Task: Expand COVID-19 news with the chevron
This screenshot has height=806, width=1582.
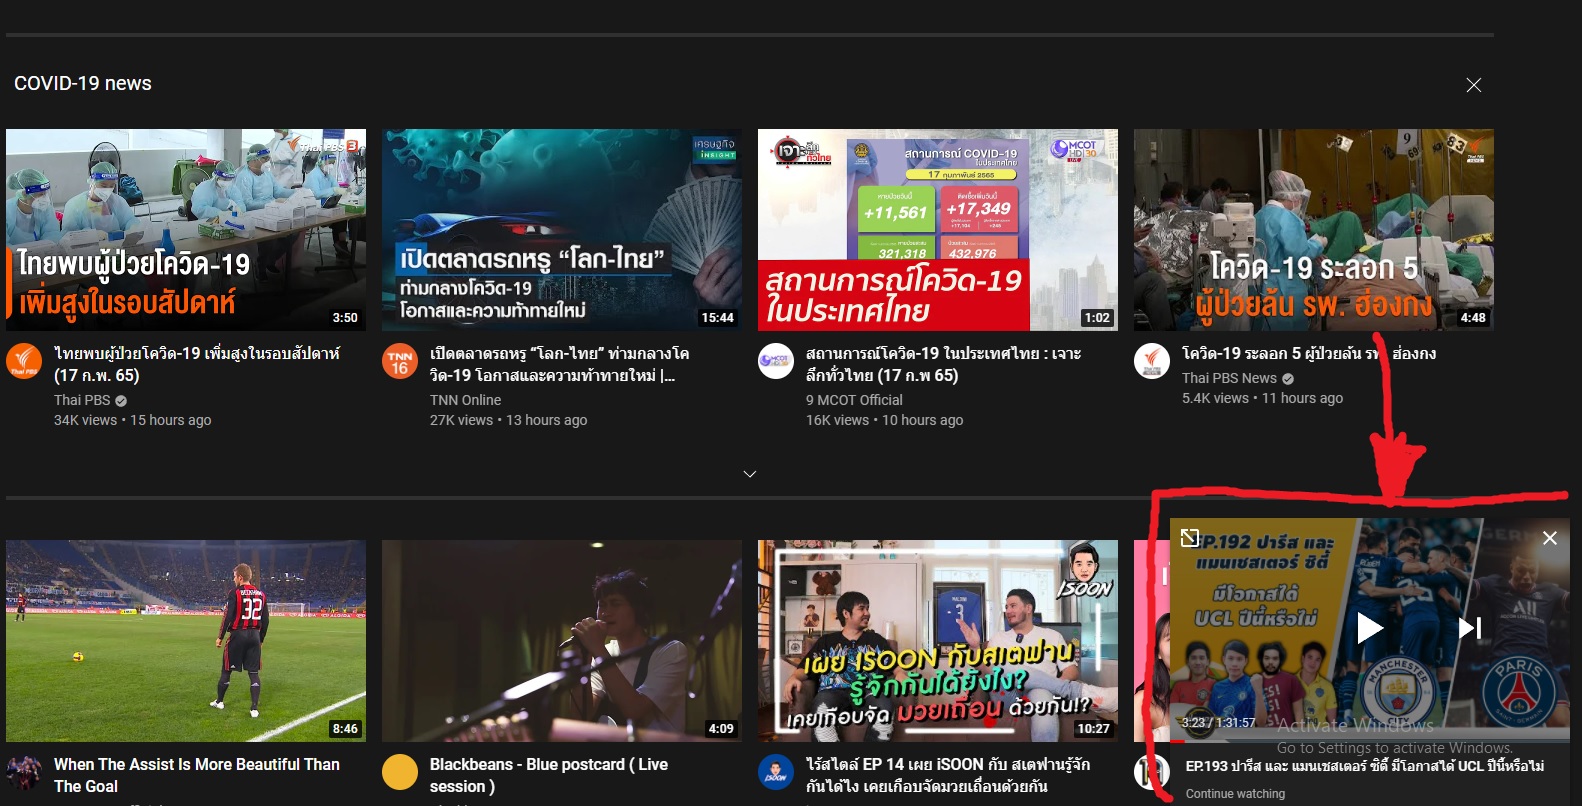Action: coord(750,474)
